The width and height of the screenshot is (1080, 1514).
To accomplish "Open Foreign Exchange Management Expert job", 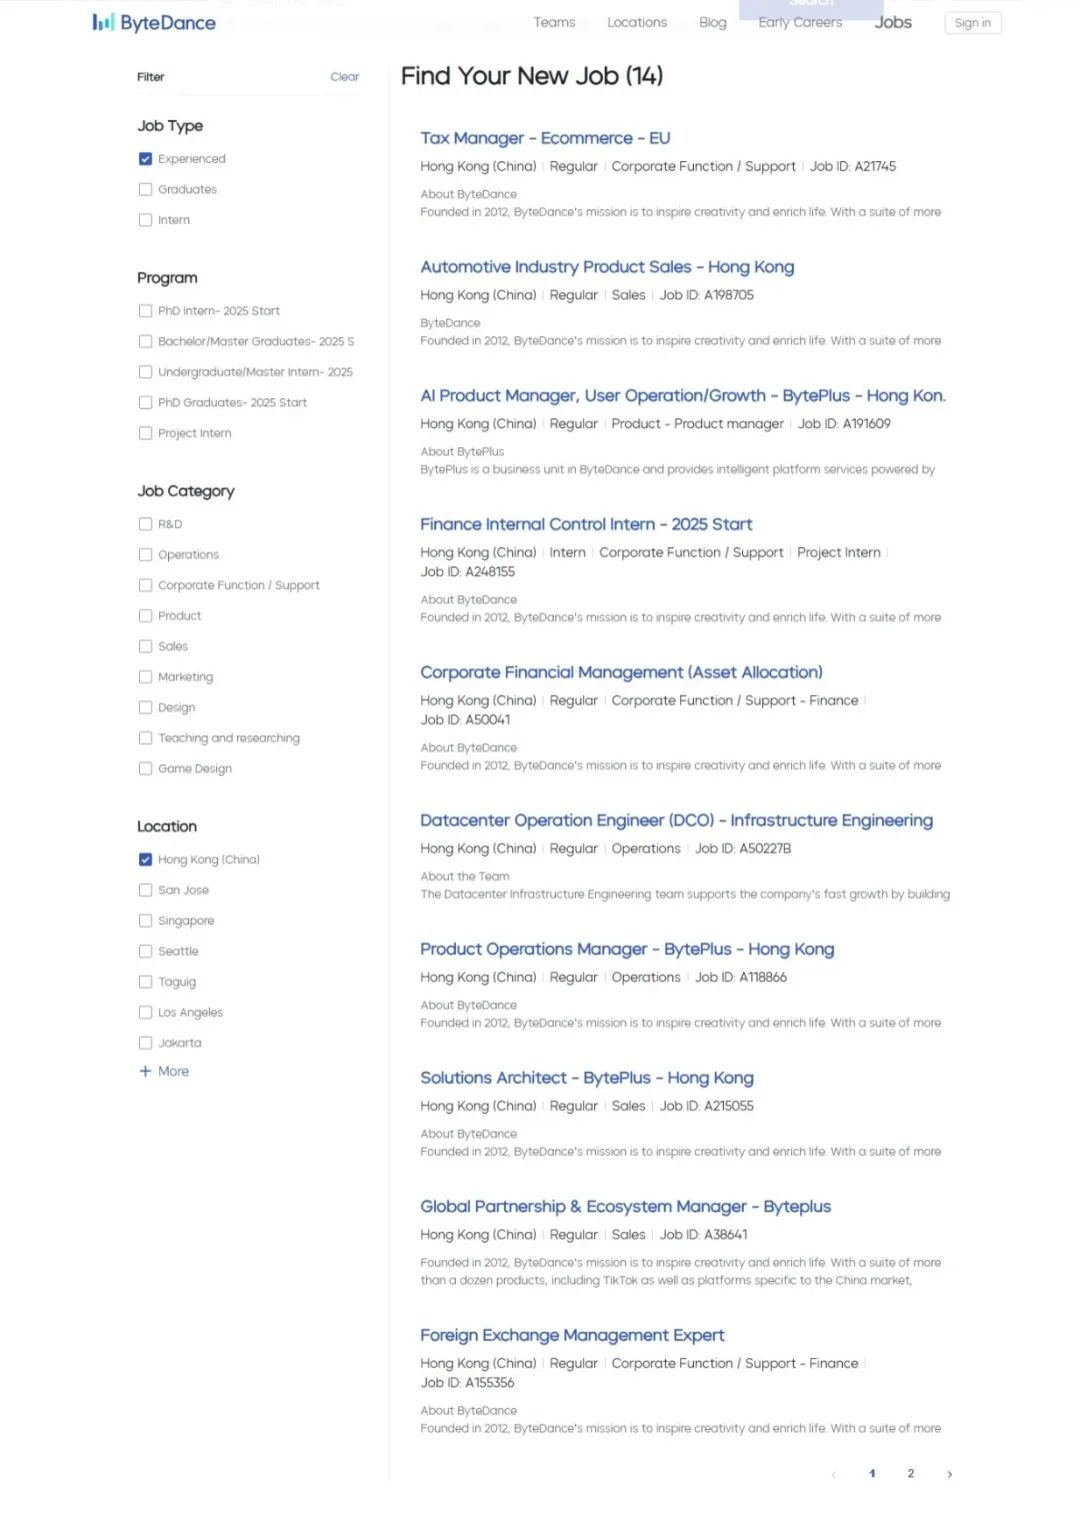I will pyautogui.click(x=572, y=1335).
